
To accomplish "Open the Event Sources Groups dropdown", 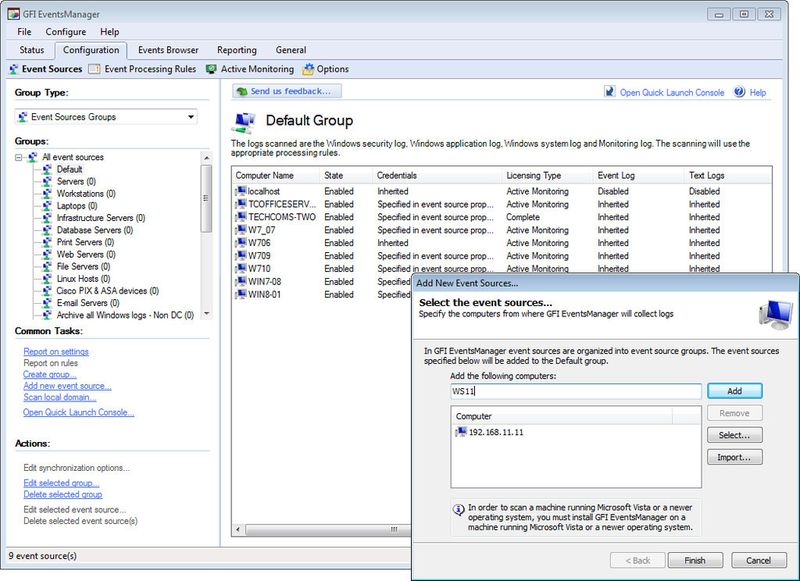I will 106,117.
